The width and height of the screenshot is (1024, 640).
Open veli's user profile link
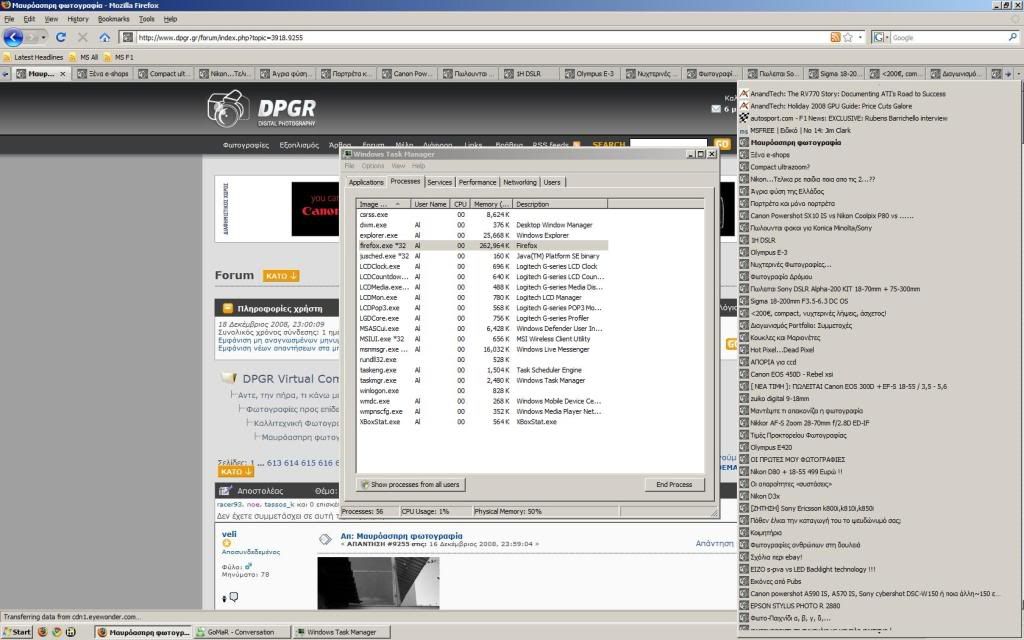tap(229, 534)
